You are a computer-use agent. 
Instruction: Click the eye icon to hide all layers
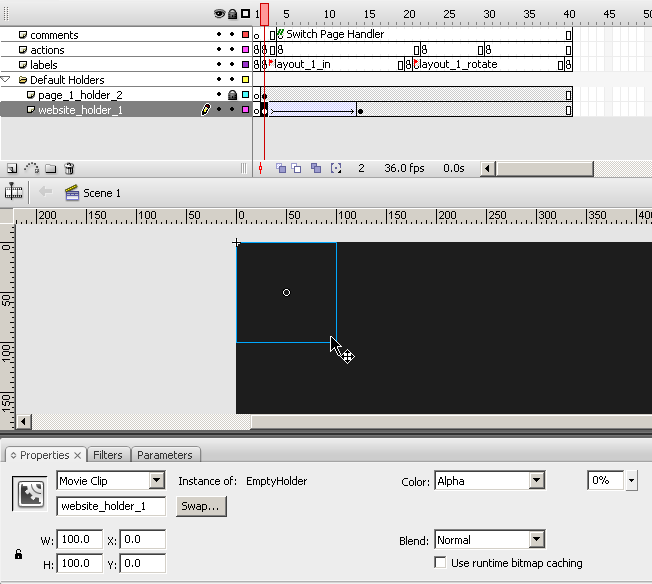219,14
